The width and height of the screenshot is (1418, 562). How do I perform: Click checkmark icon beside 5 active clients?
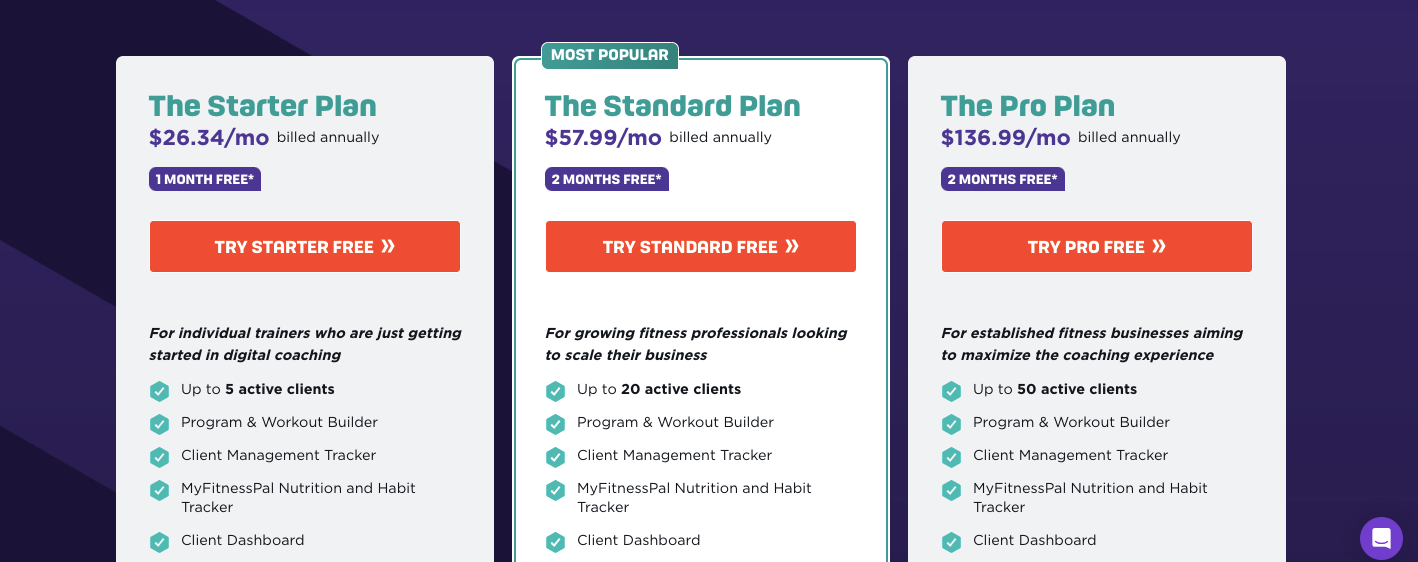(x=159, y=391)
